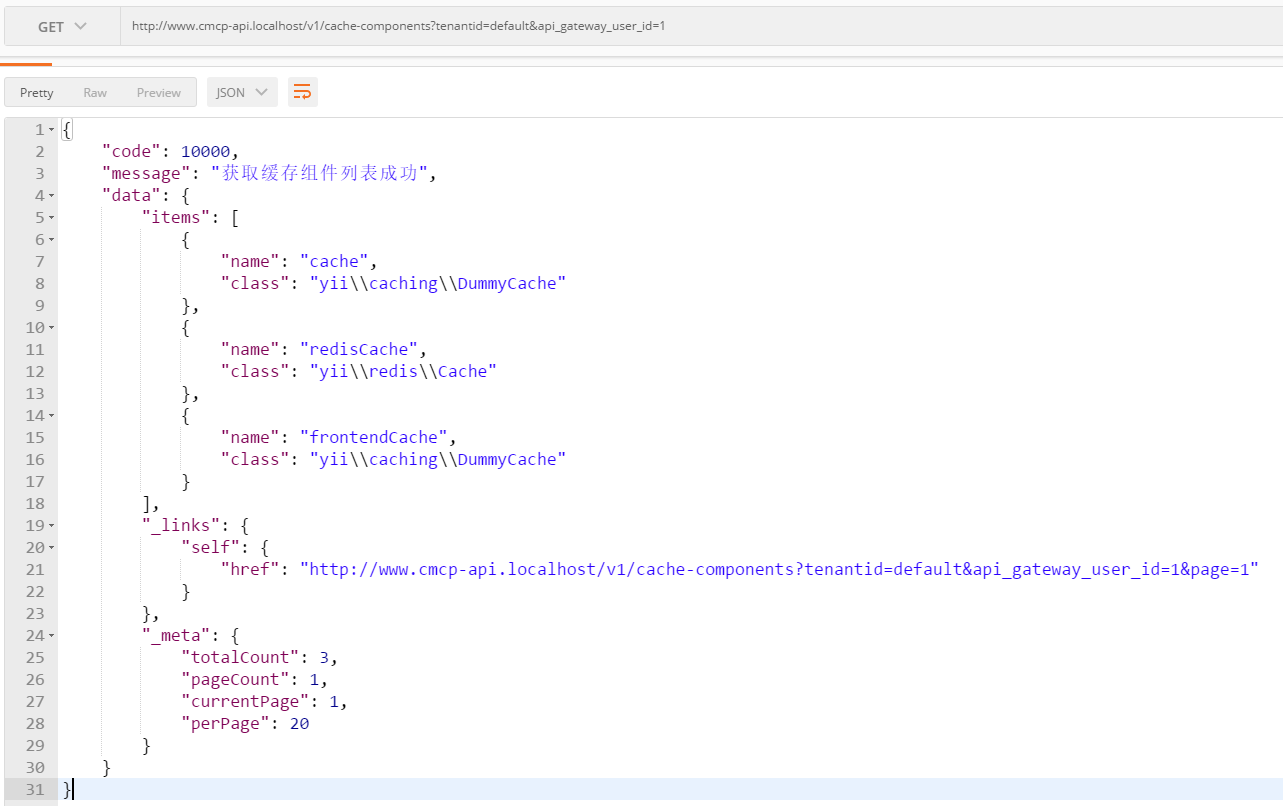
Task: Fold the redisCache item at line 10
Action: (x=51, y=328)
